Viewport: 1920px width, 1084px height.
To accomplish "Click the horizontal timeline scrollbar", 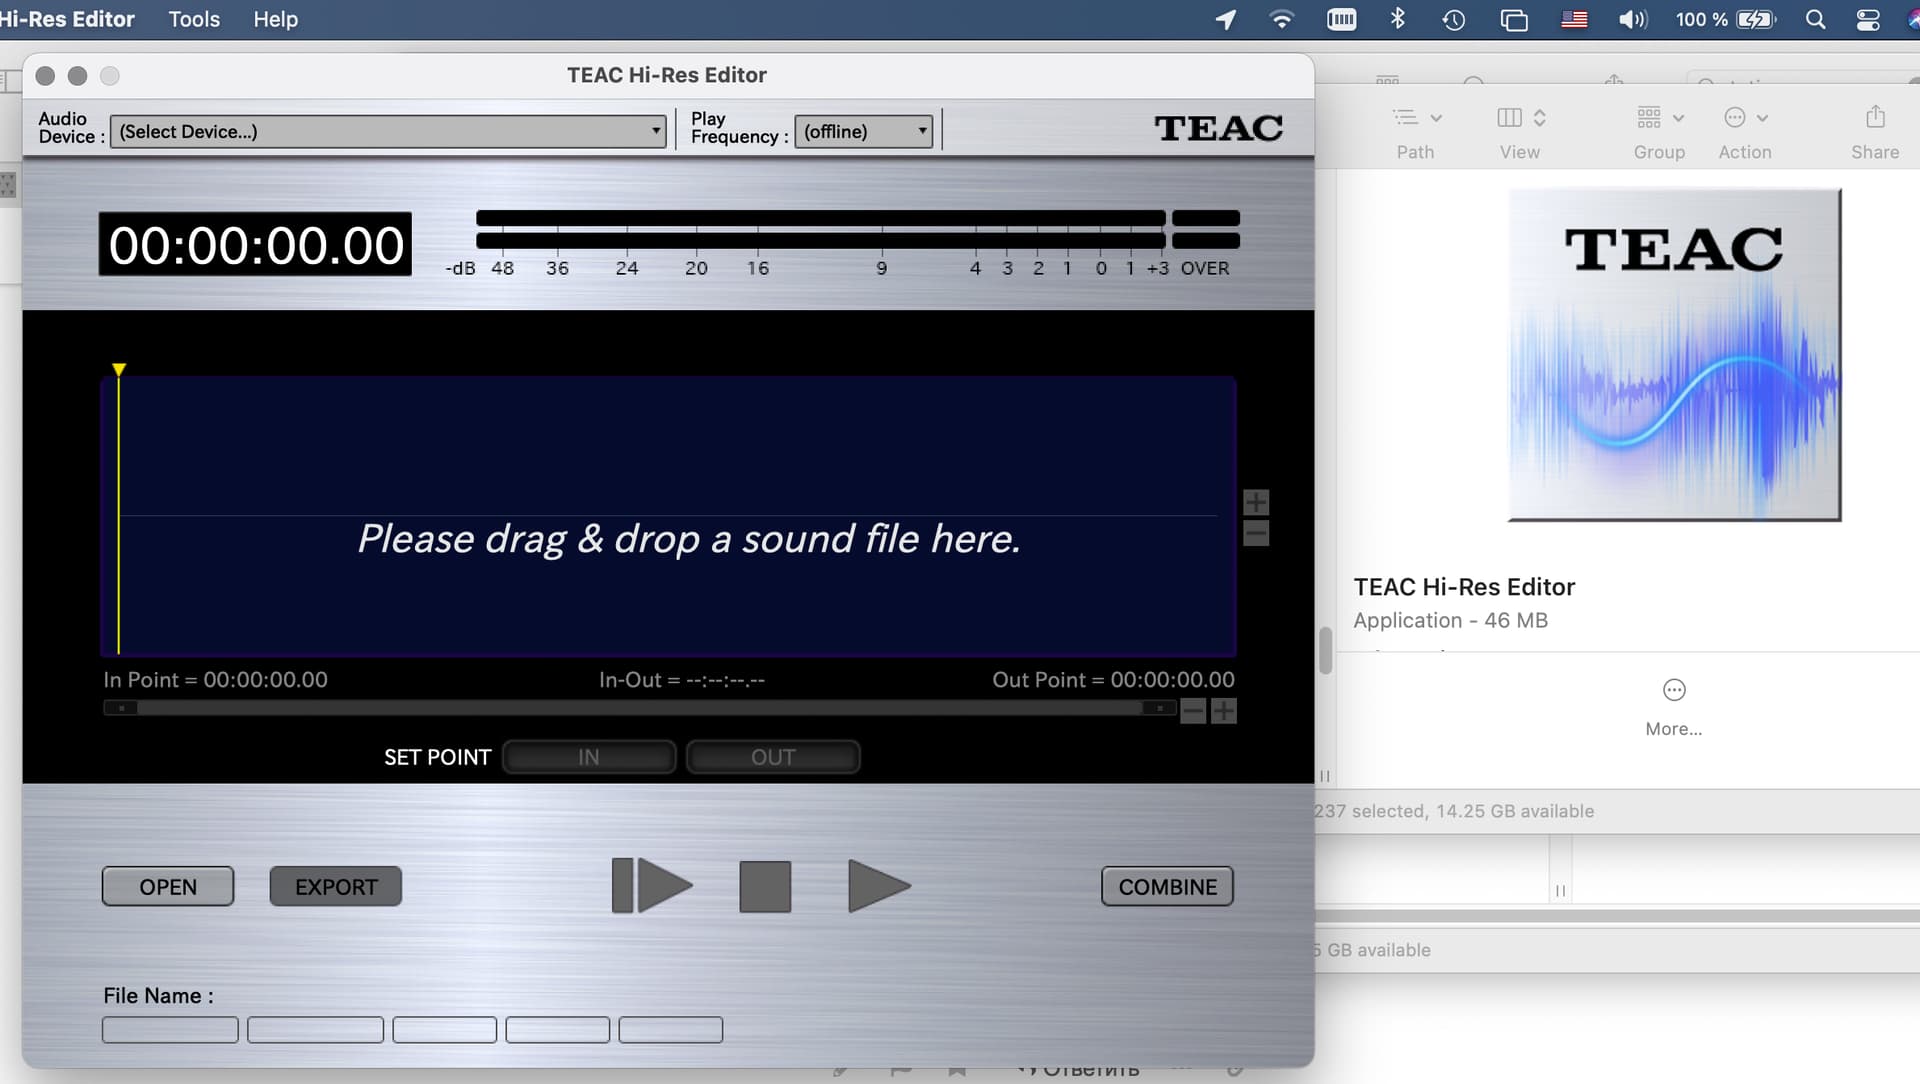I will (x=640, y=708).
